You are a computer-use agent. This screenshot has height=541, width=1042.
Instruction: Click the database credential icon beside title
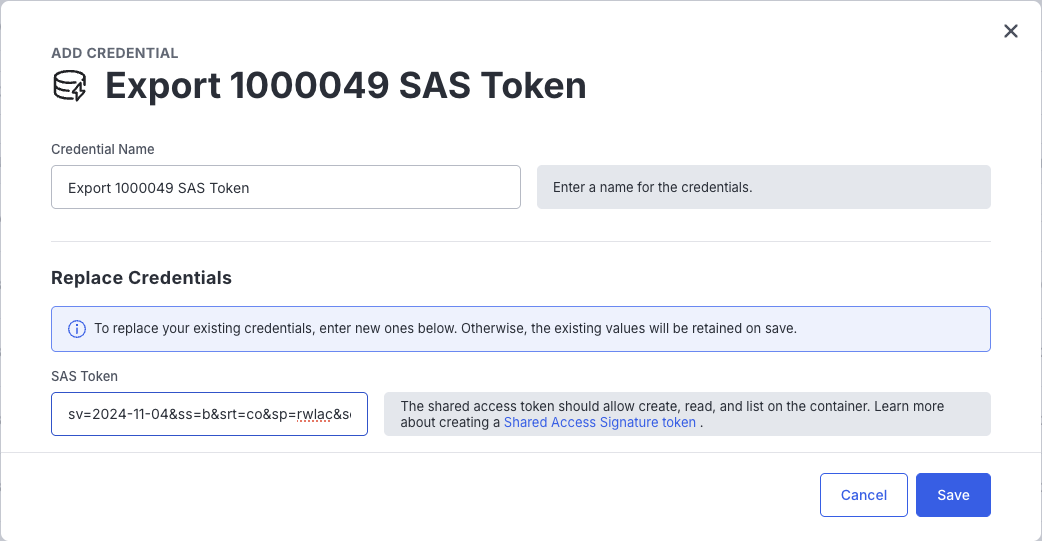pos(70,86)
